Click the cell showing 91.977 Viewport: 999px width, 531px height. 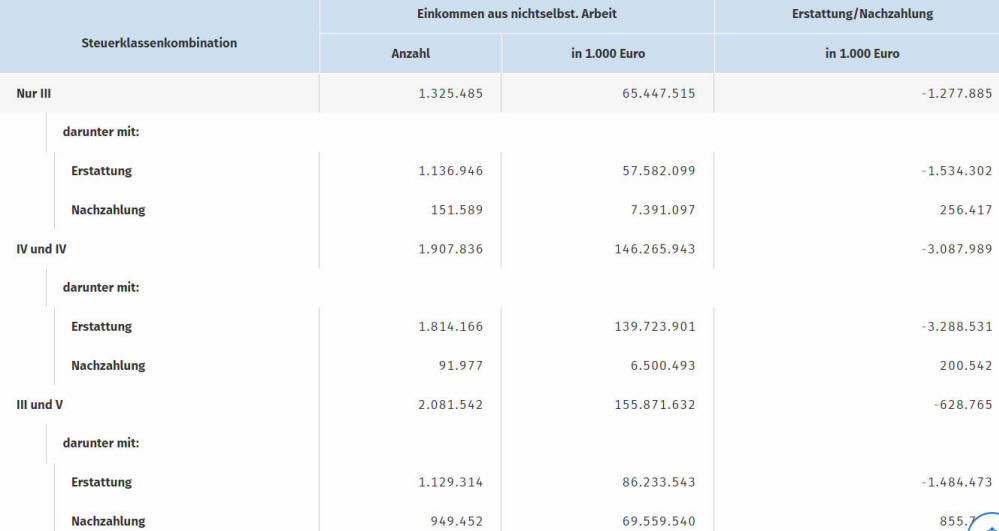pos(460,366)
